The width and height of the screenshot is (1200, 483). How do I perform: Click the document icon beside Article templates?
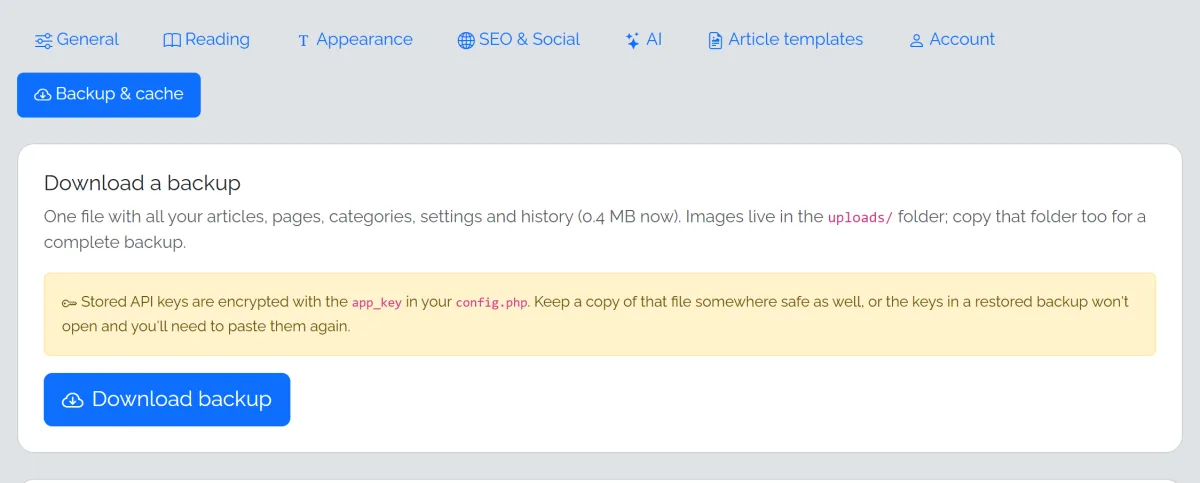pos(715,41)
